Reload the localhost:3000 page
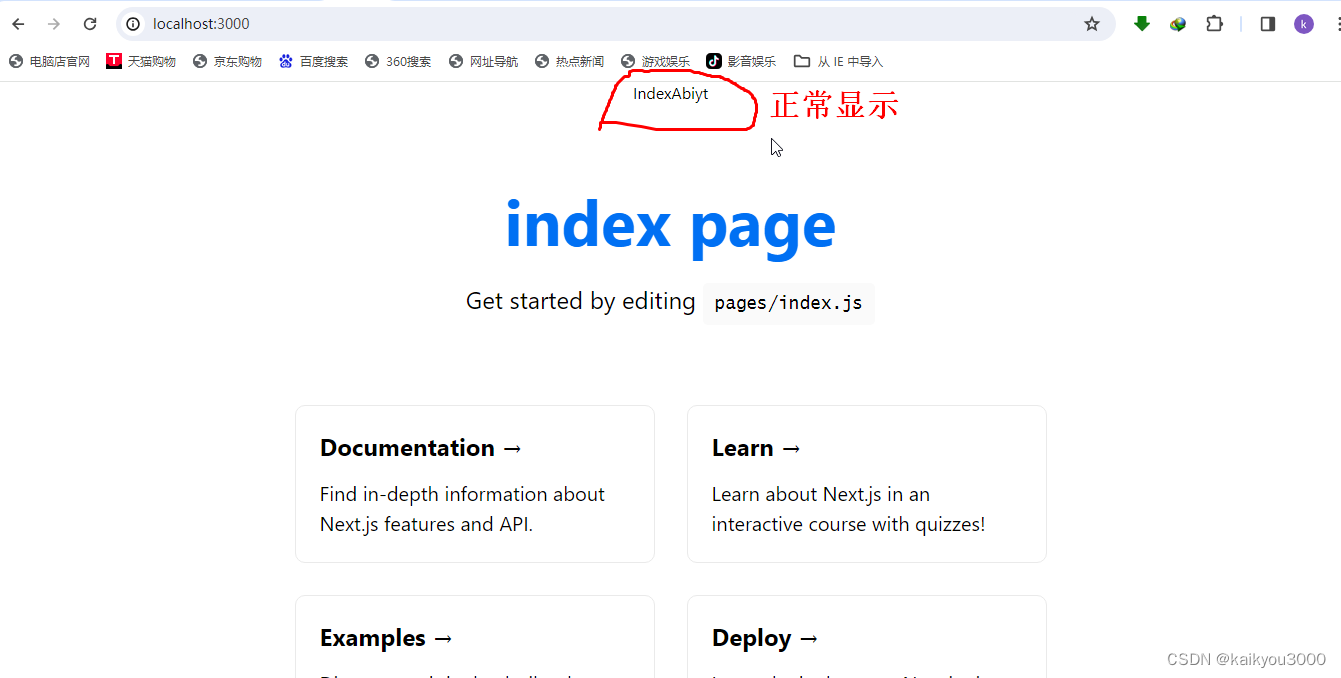The height and width of the screenshot is (678, 1341). click(90, 23)
